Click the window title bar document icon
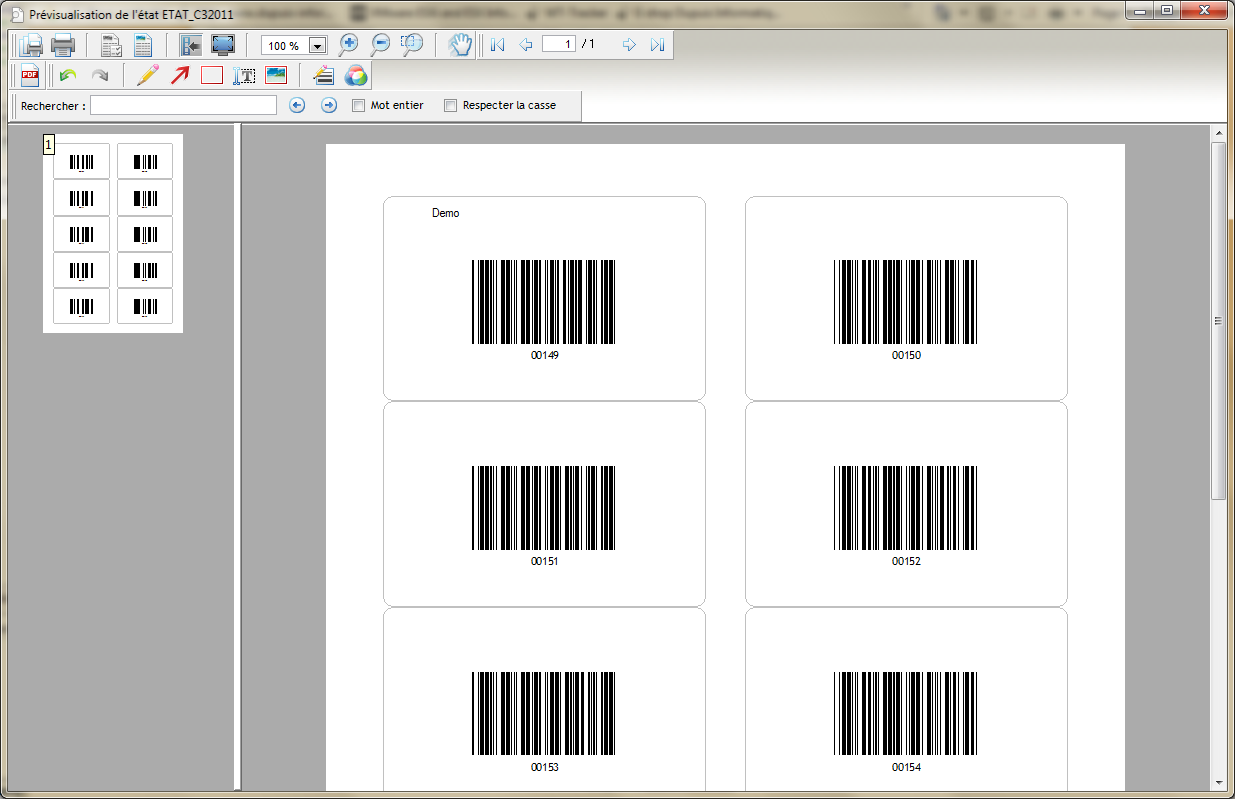The height and width of the screenshot is (799, 1235). pos(15,15)
